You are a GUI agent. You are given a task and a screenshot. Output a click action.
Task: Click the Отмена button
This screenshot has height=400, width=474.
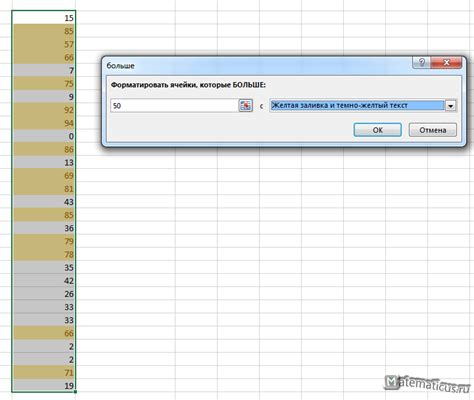click(433, 130)
